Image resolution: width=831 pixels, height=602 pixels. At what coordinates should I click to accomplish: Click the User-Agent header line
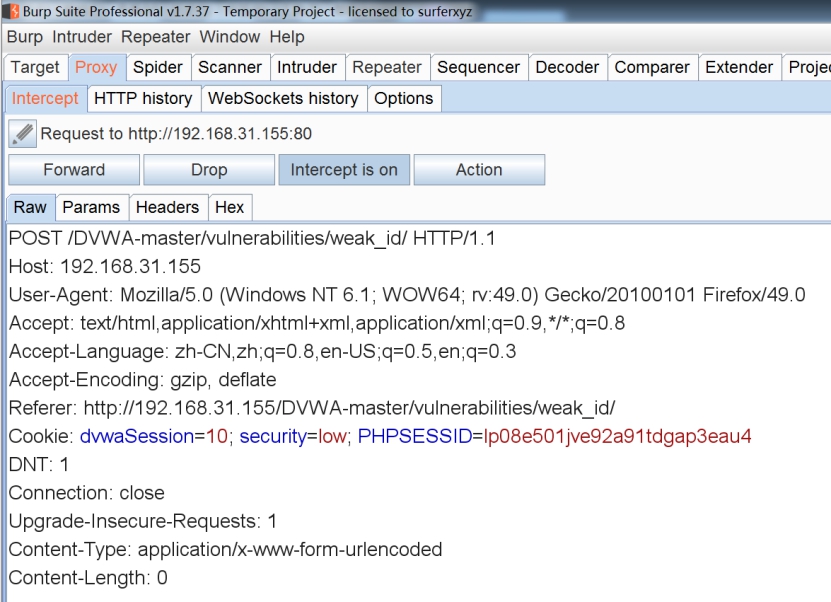click(407, 295)
